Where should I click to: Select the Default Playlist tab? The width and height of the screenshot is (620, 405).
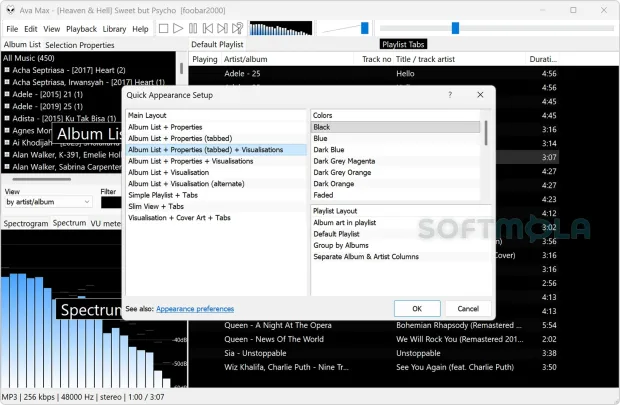[217, 45]
